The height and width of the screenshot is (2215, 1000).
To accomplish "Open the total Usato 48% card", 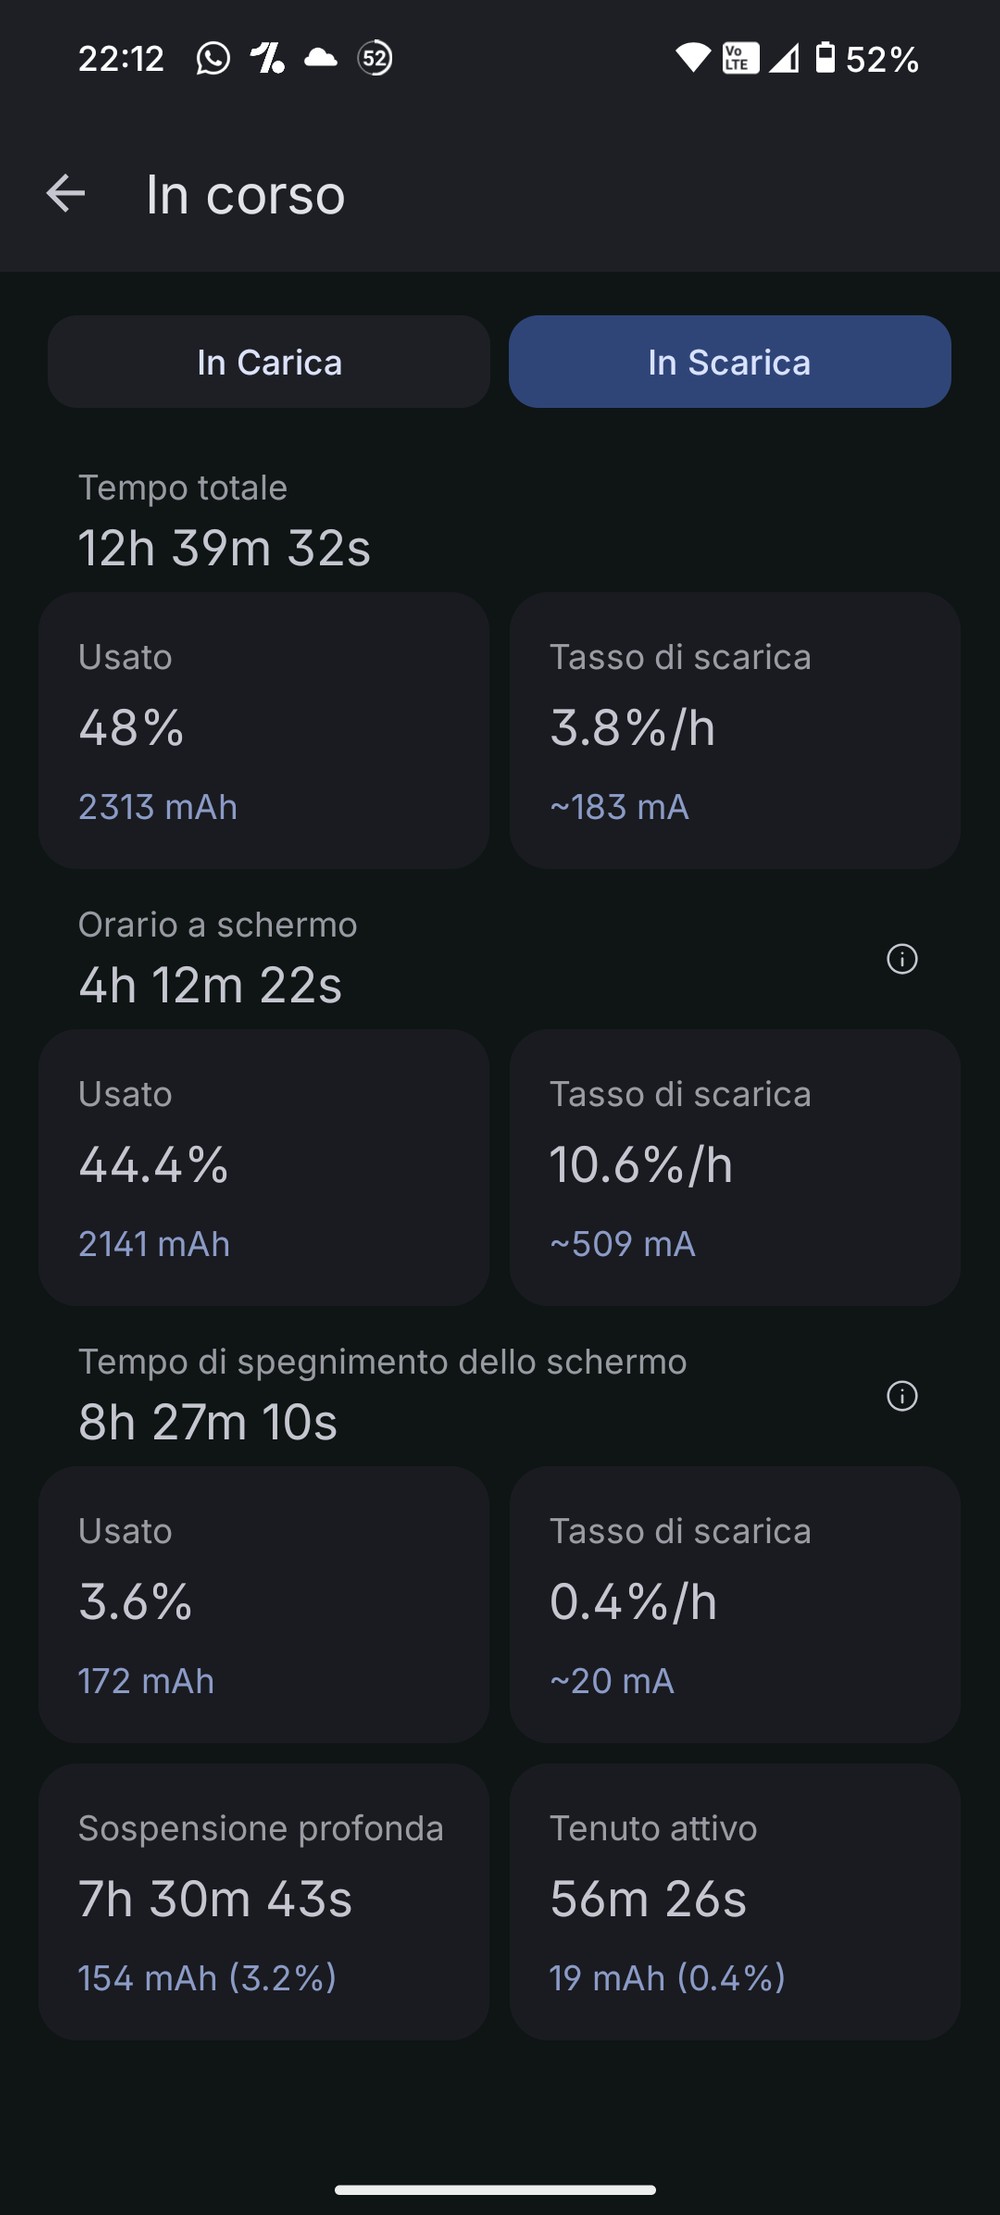I will pos(264,731).
